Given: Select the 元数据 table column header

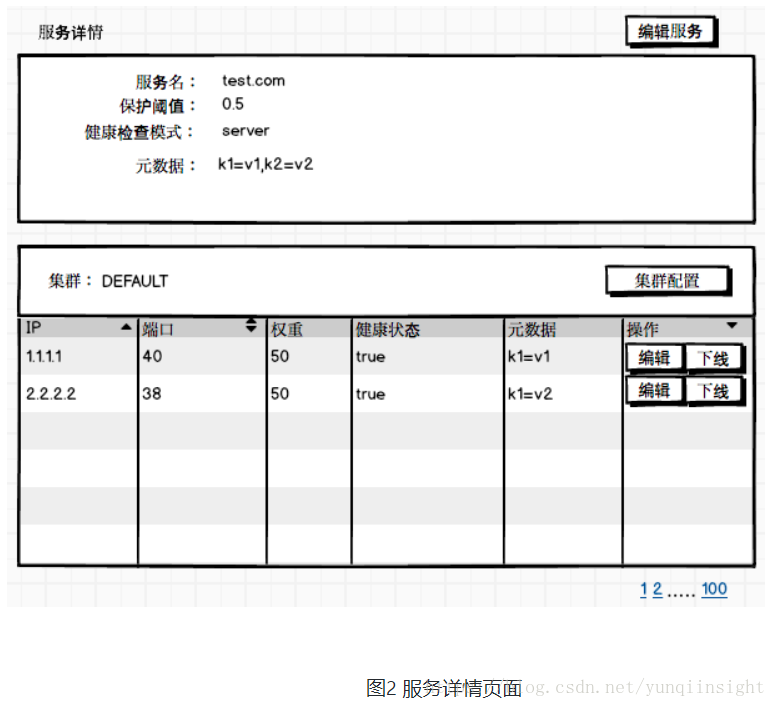Looking at the screenshot, I should (532, 330).
